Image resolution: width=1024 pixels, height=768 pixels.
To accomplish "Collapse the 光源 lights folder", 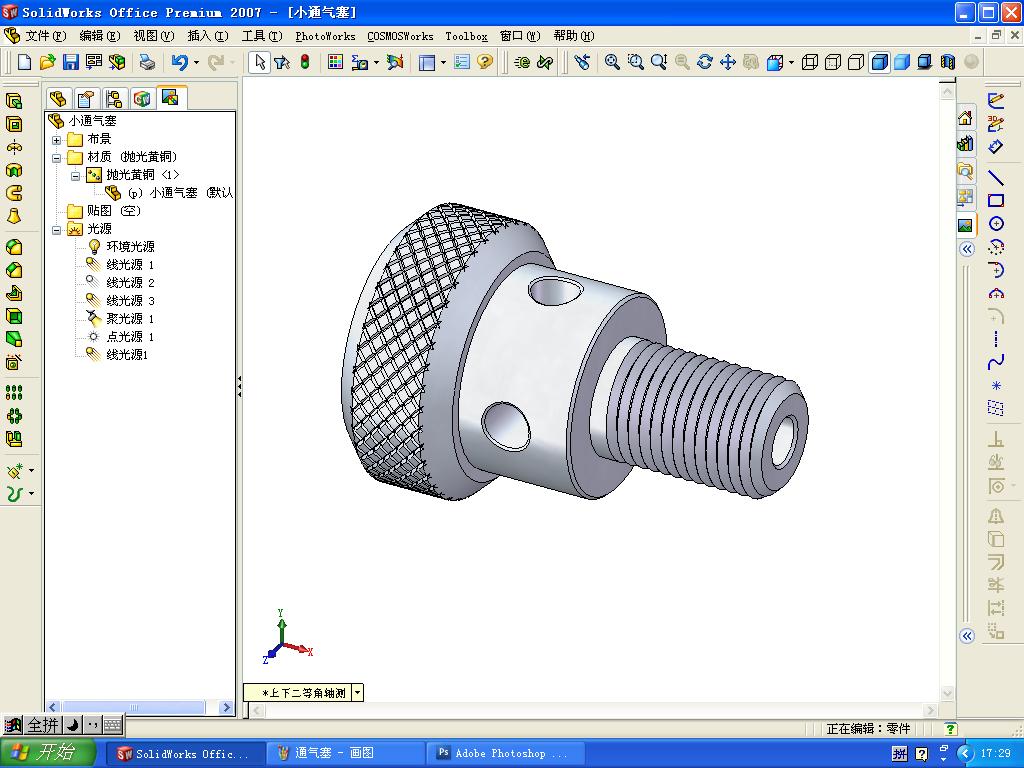I will [57, 230].
